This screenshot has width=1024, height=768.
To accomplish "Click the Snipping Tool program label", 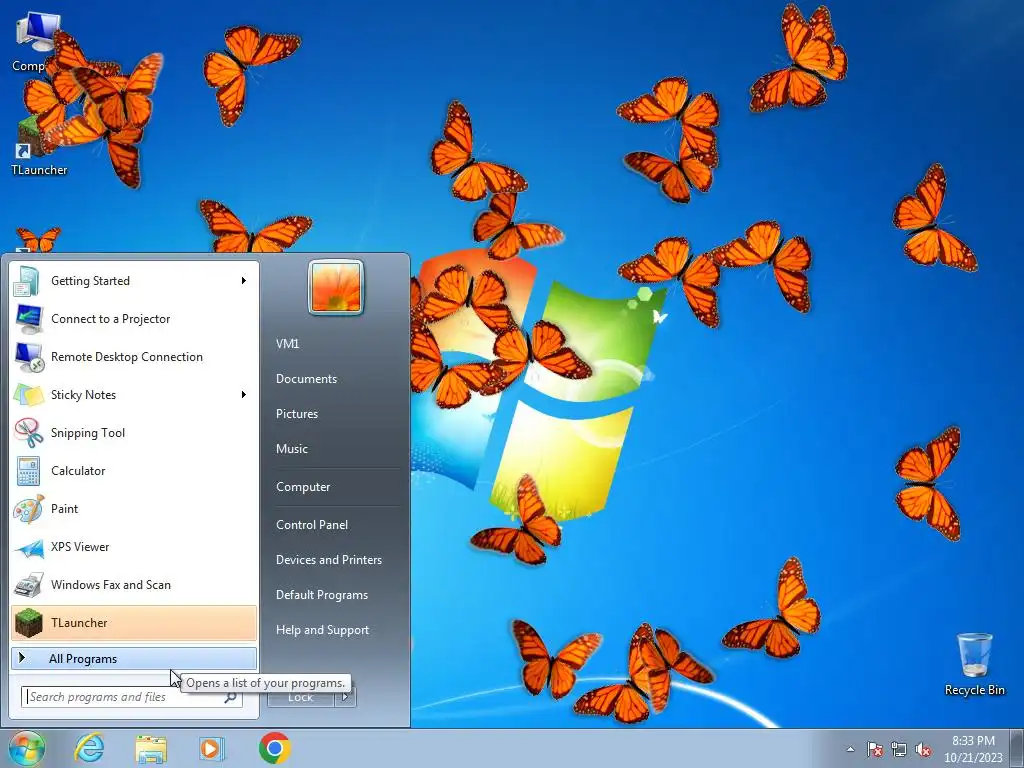I will [88, 433].
